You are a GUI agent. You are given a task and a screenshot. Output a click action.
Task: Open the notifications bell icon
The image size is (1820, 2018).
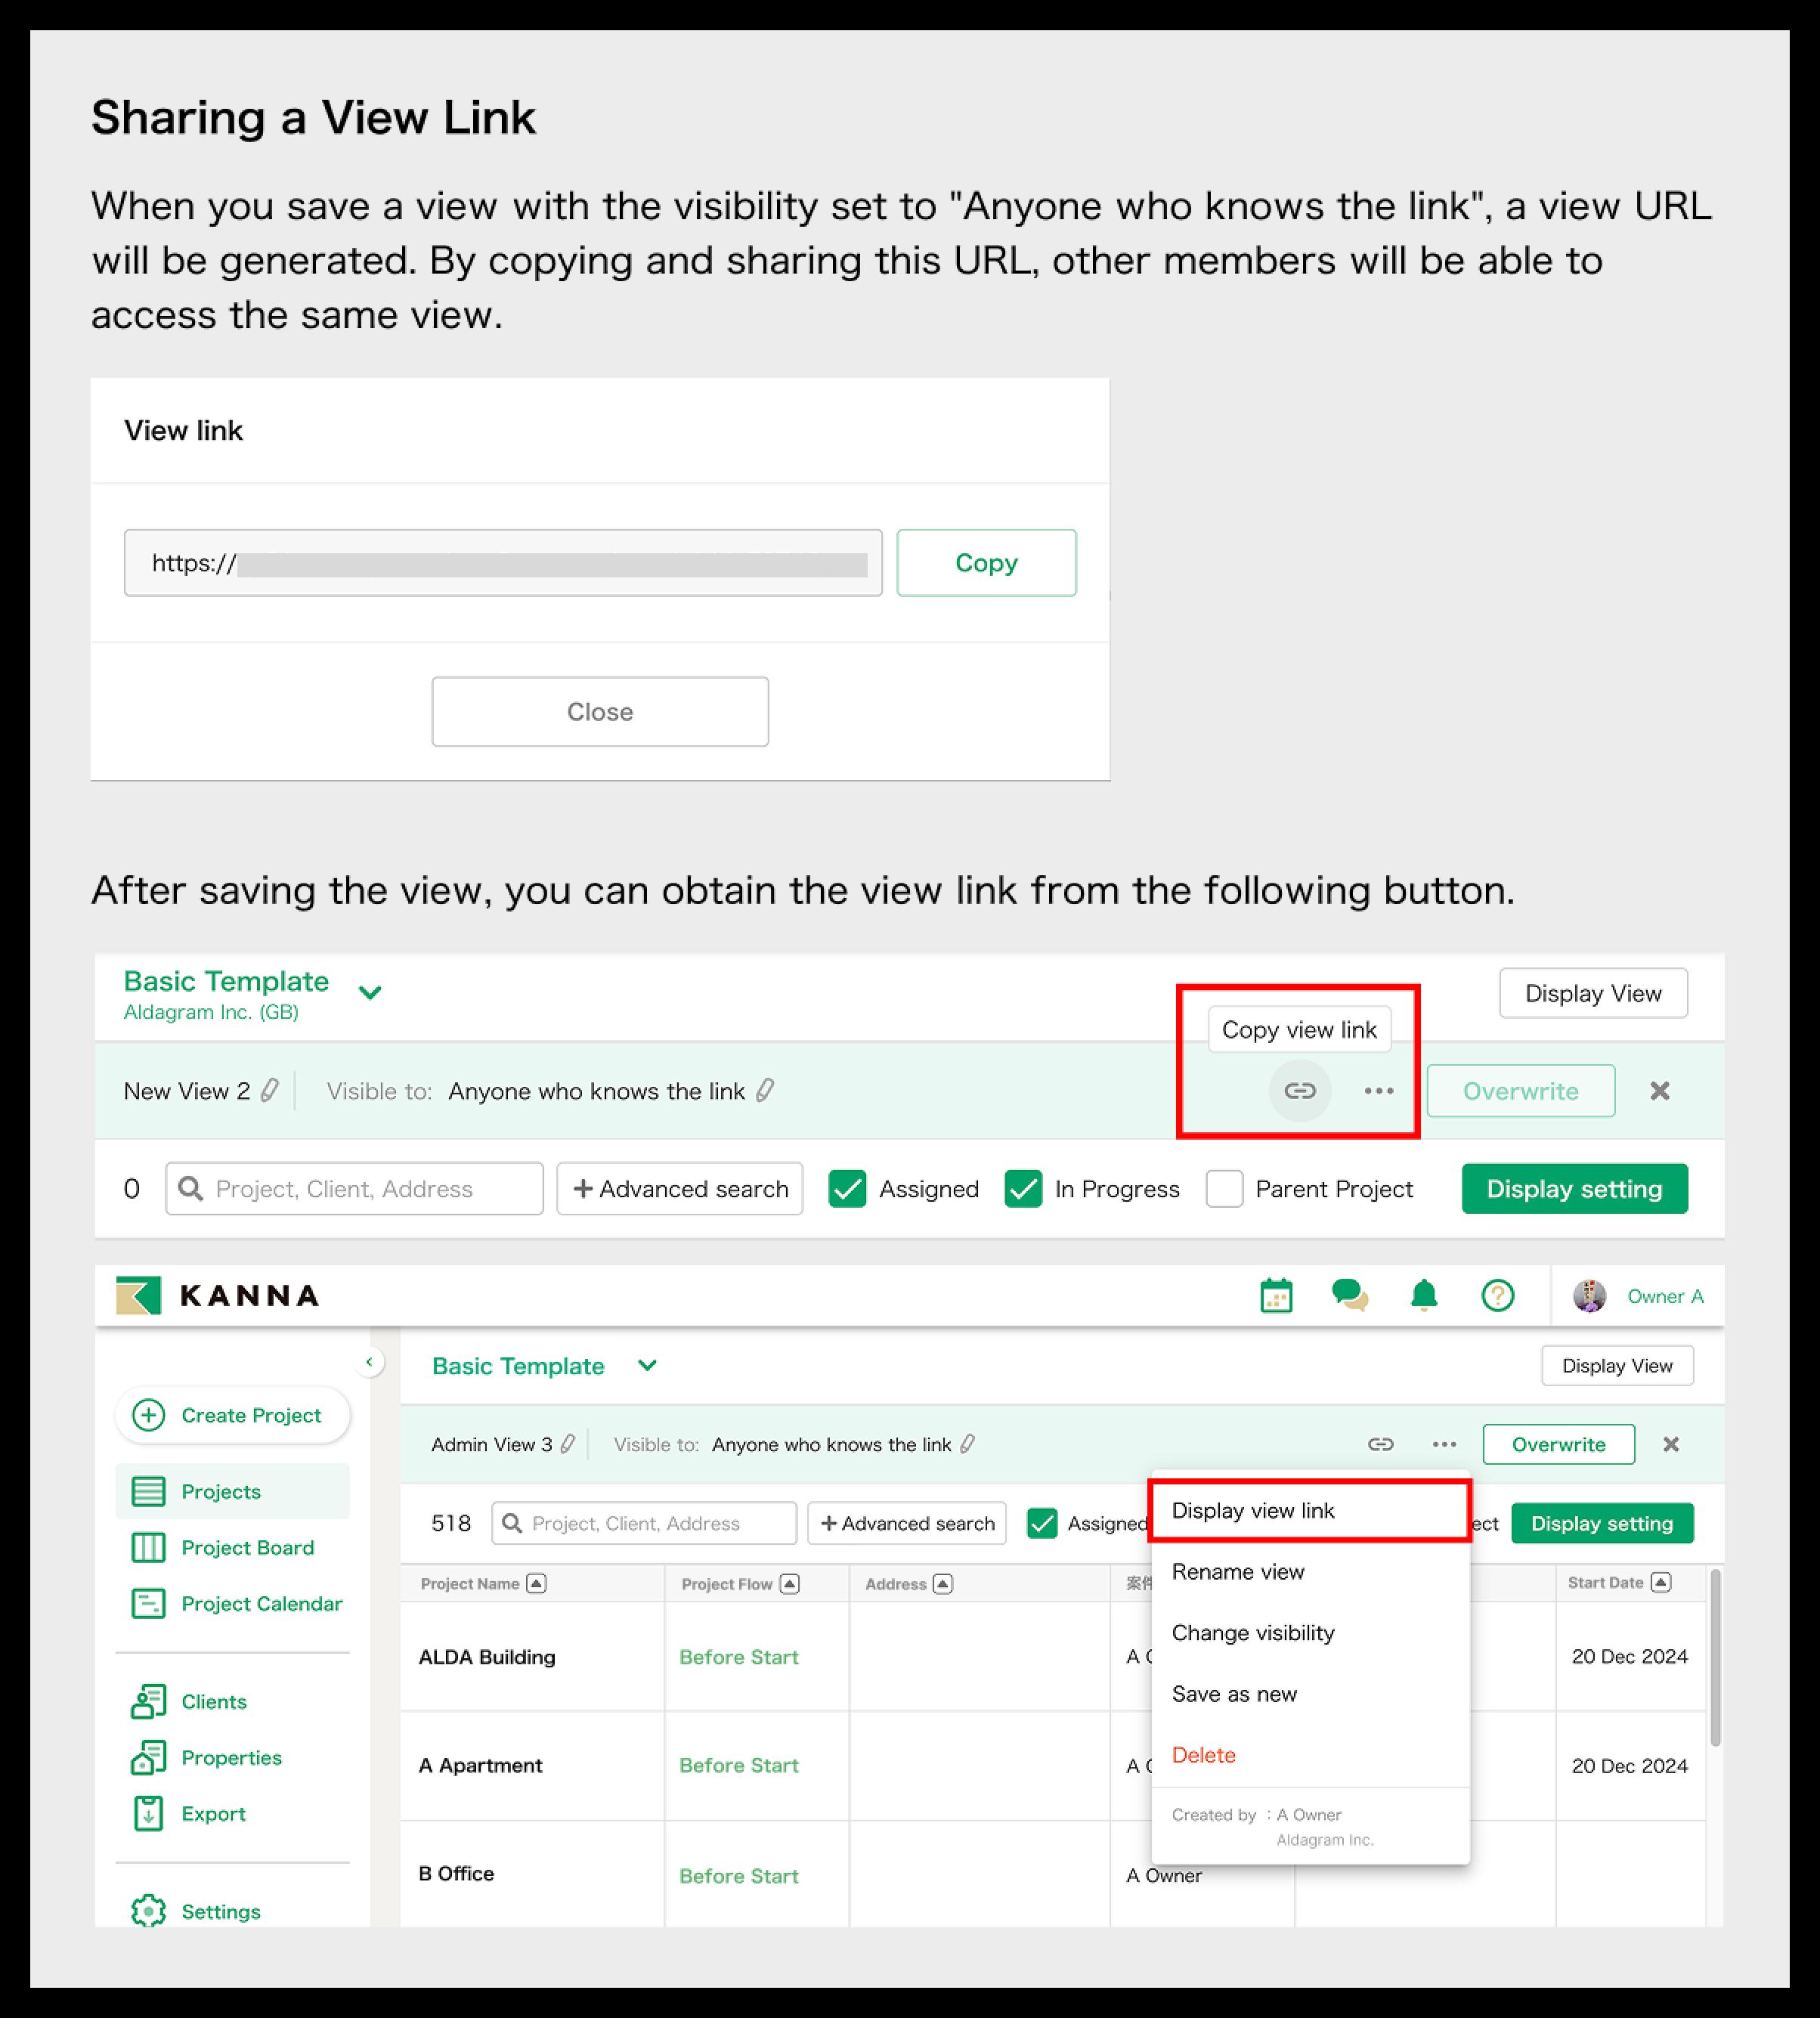point(1423,1295)
